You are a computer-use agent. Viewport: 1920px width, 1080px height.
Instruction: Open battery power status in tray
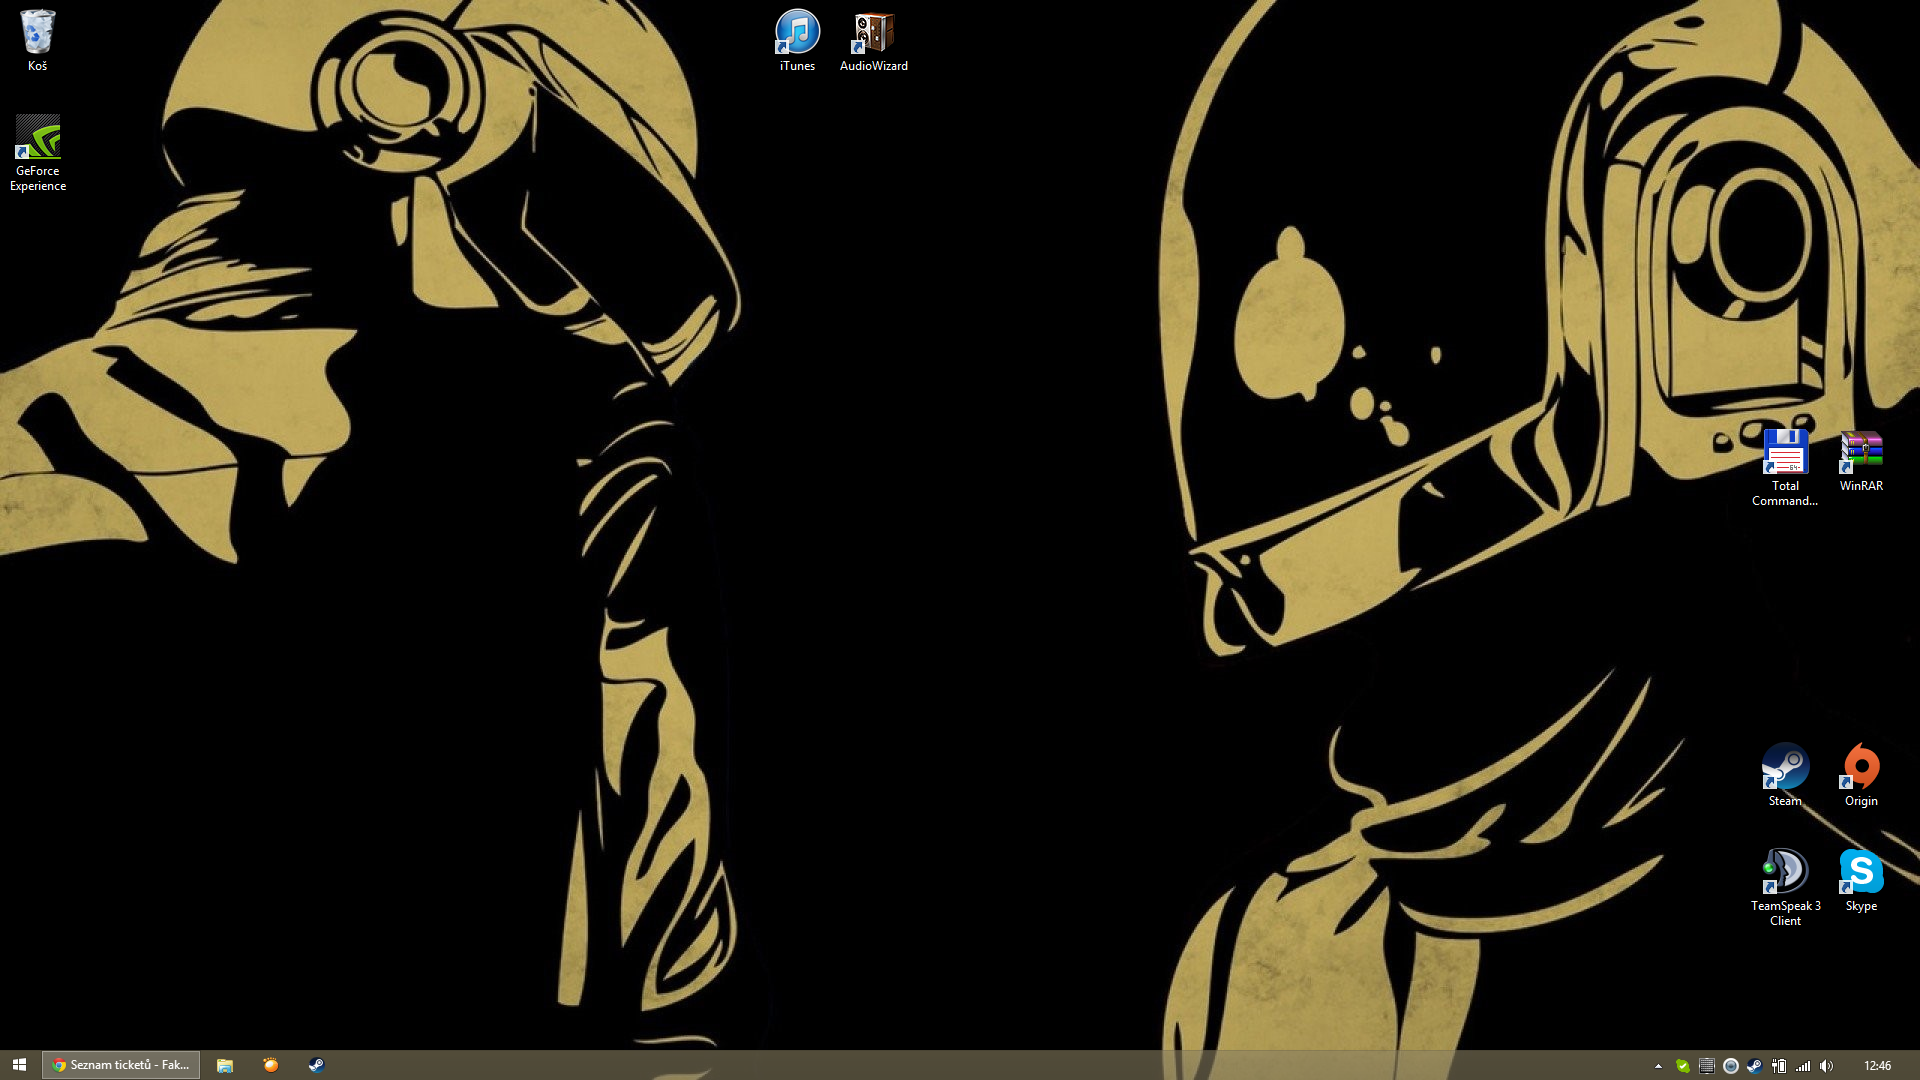tap(1779, 1066)
